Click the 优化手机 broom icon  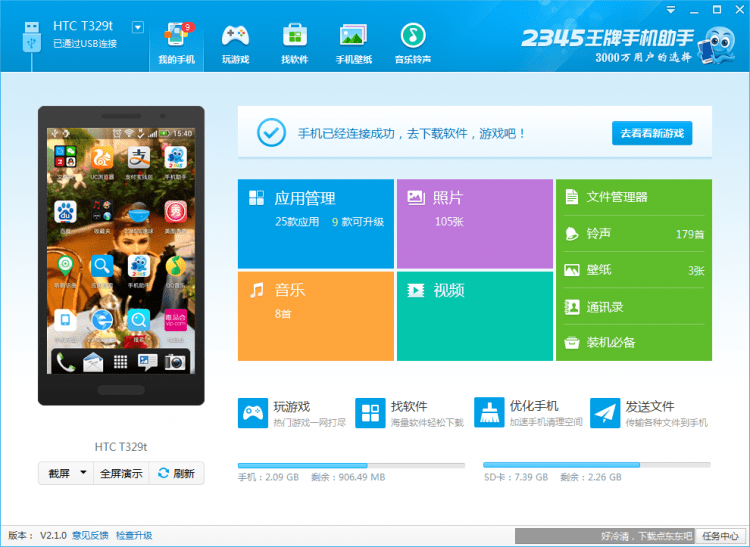point(488,412)
